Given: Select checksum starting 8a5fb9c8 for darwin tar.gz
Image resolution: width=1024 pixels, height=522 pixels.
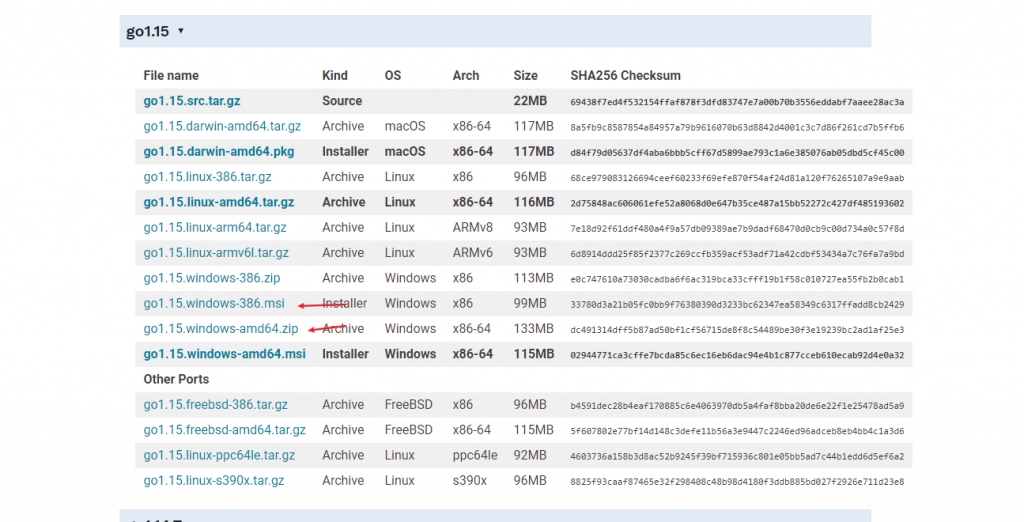Looking at the screenshot, I should coord(737,127).
